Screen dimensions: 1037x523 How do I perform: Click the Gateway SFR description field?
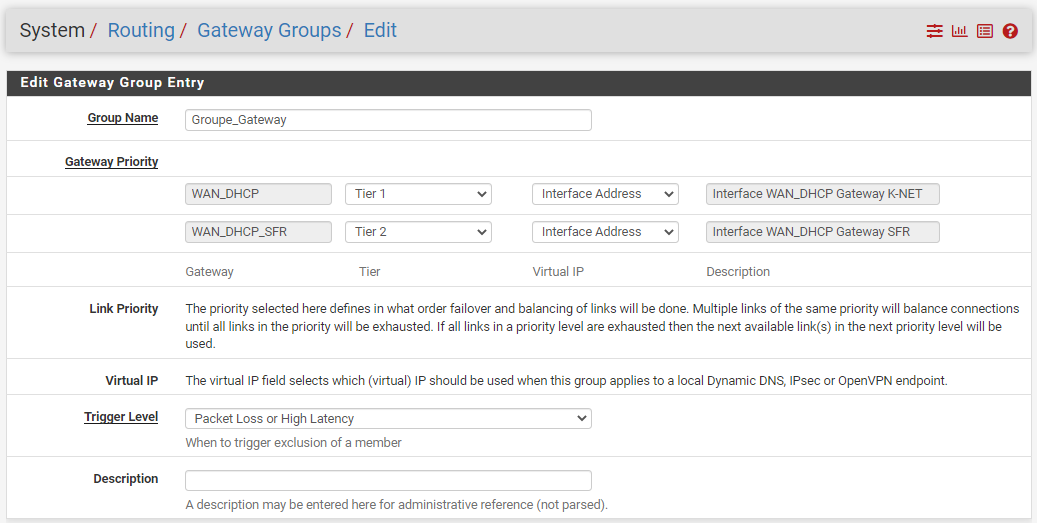(822, 232)
